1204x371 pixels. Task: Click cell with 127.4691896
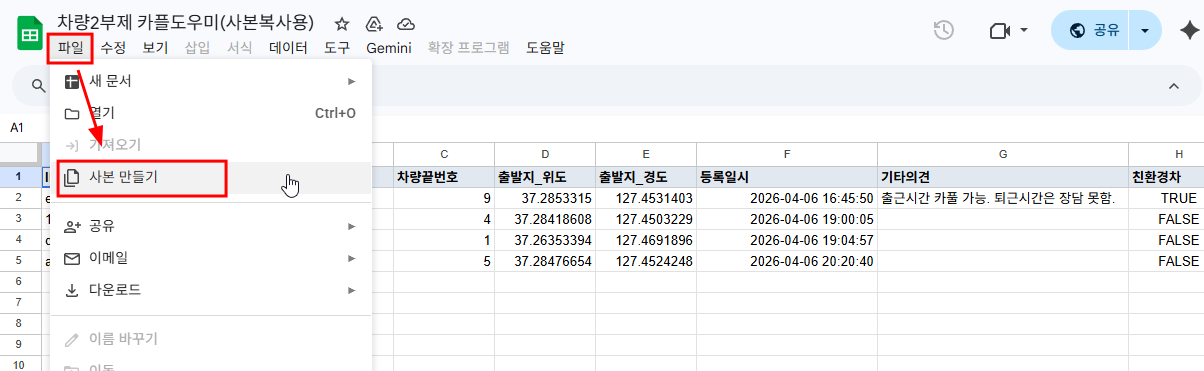(646, 240)
